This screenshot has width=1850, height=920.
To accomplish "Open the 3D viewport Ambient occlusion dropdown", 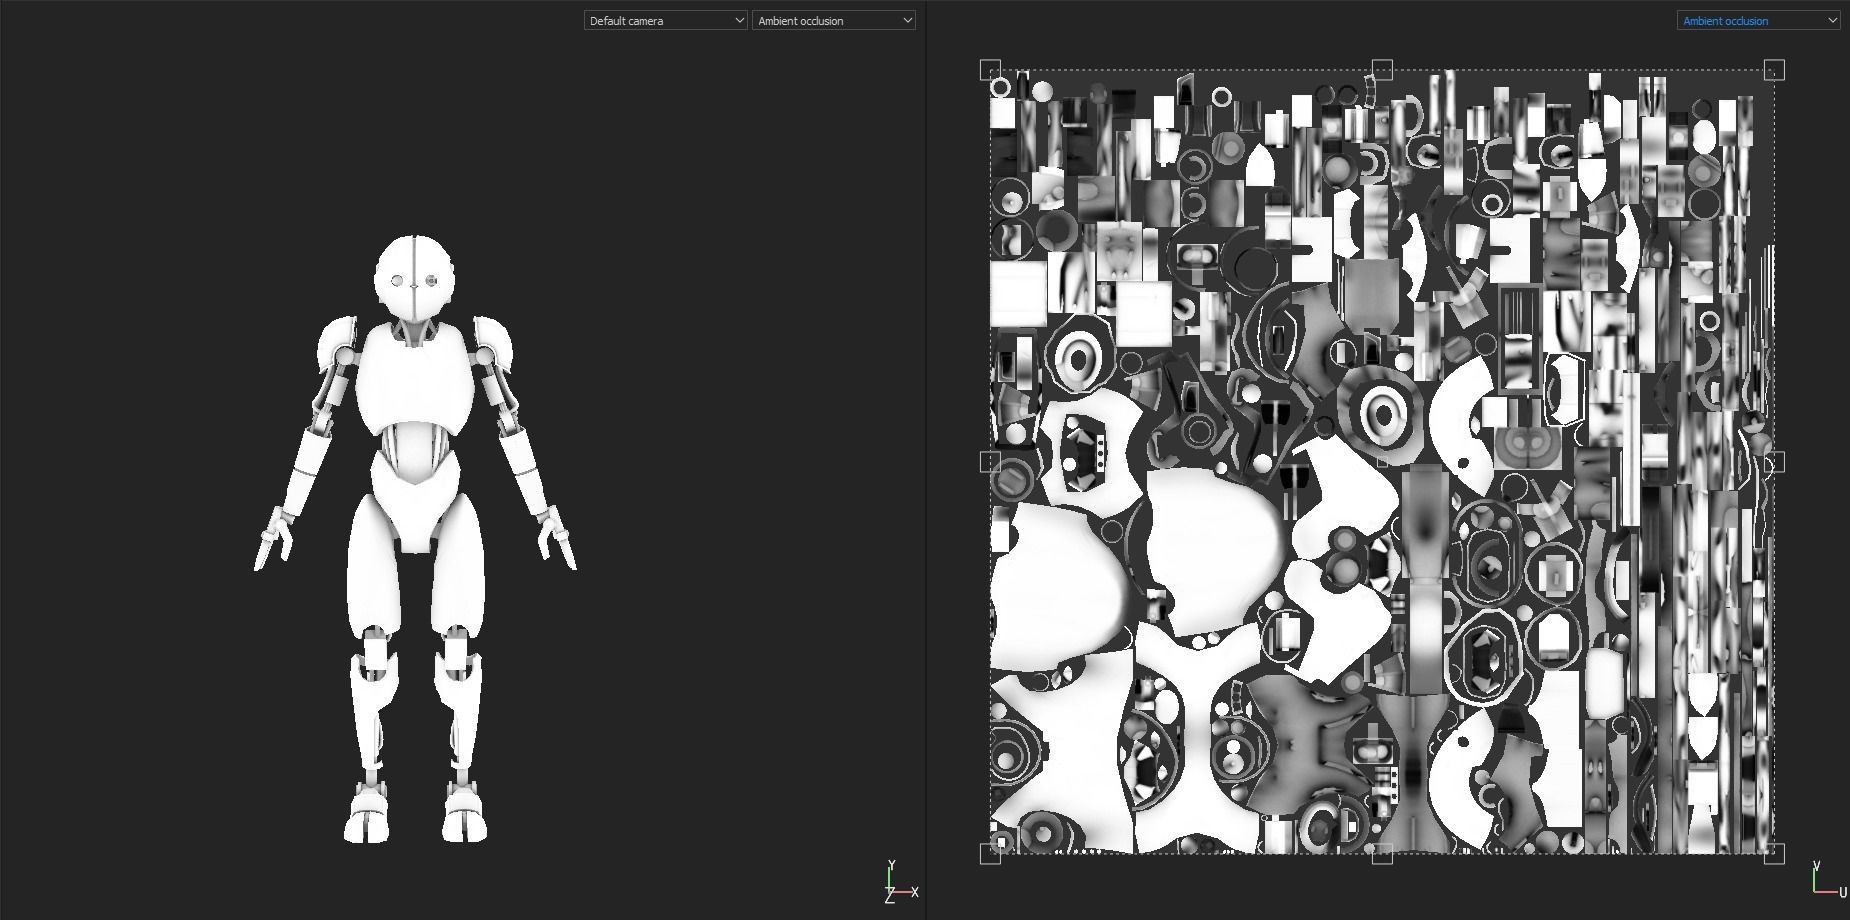I will point(834,20).
